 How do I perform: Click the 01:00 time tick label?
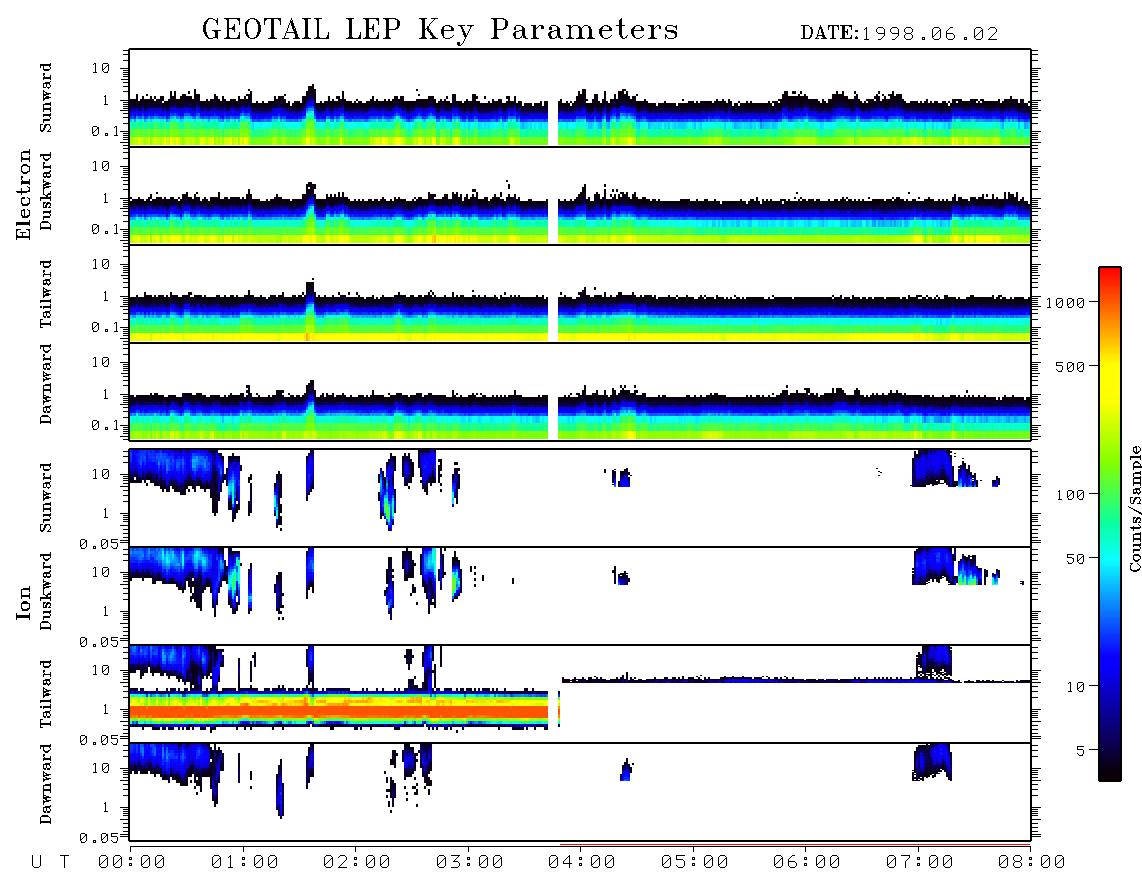[245, 862]
